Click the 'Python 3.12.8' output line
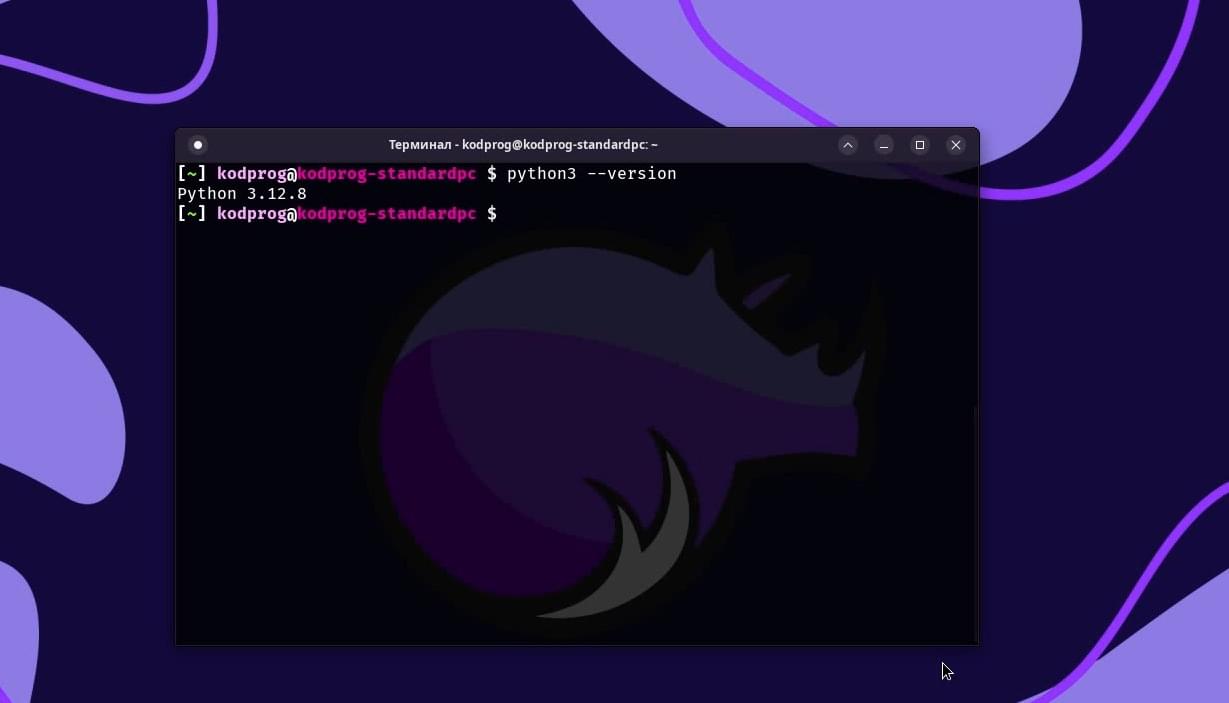This screenshot has width=1229, height=703. (242, 194)
